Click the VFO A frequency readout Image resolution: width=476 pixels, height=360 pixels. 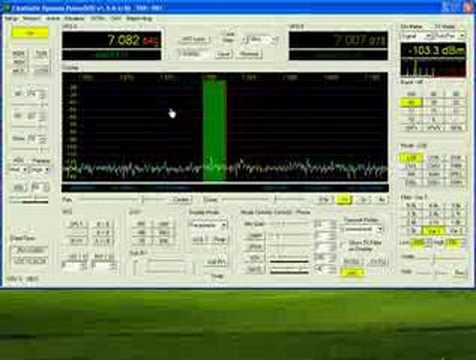(x=112, y=40)
